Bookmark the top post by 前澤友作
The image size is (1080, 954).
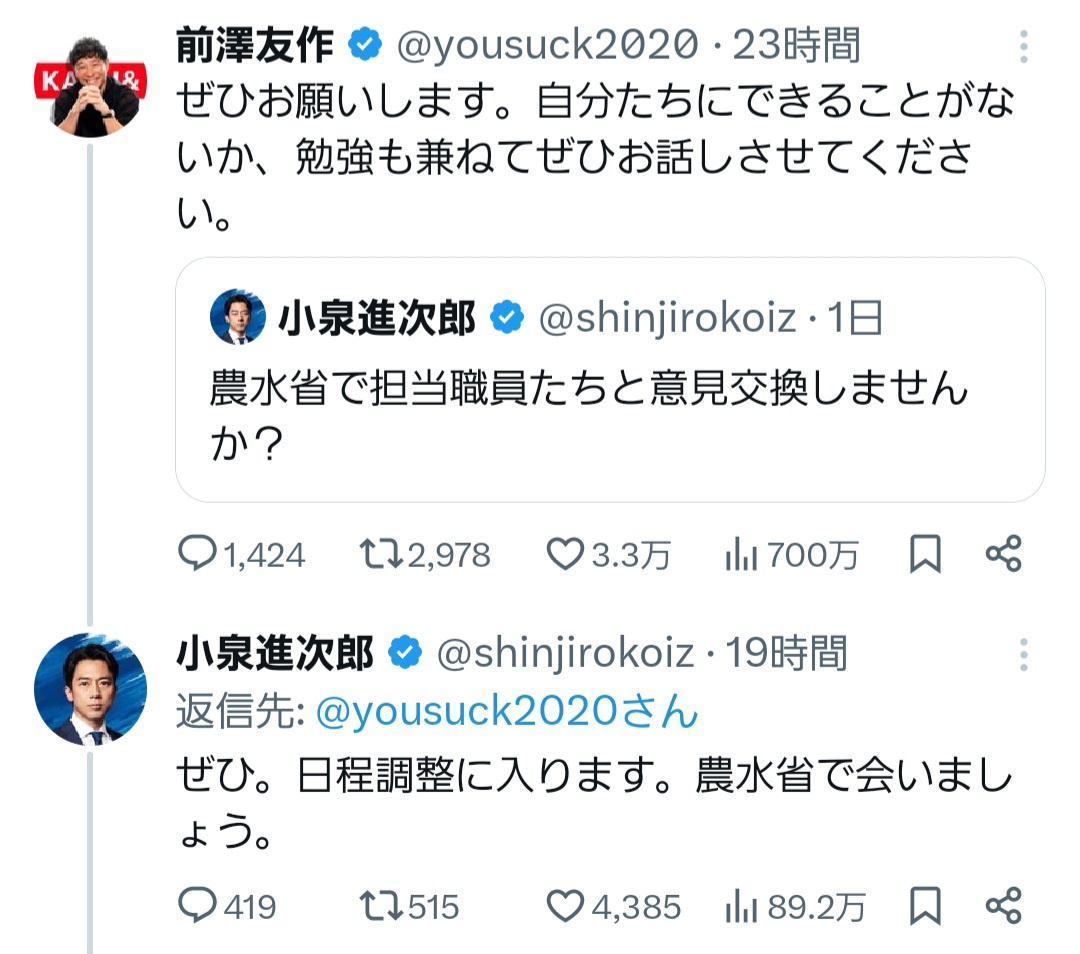pyautogui.click(x=925, y=555)
